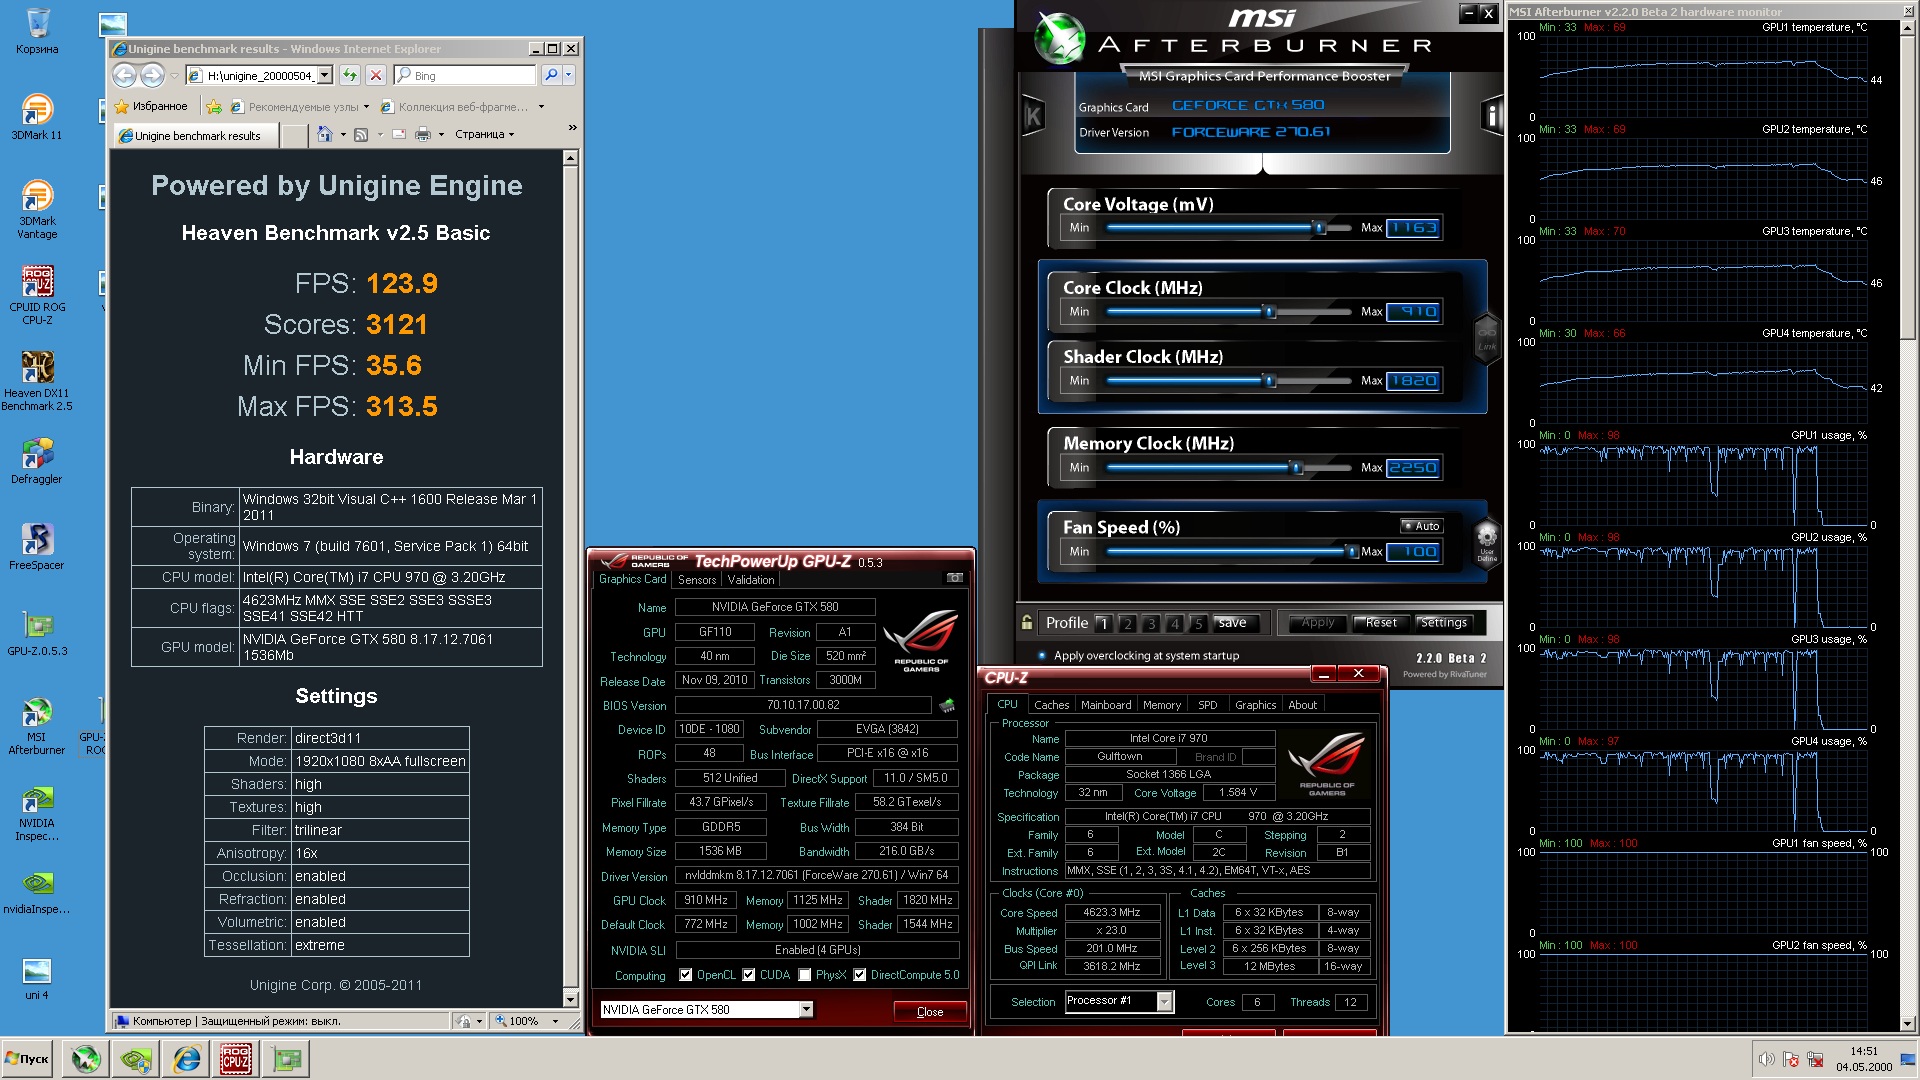Expand the Processor #1 selection combo box
The width and height of the screenshot is (1920, 1080).
[x=1164, y=1002]
